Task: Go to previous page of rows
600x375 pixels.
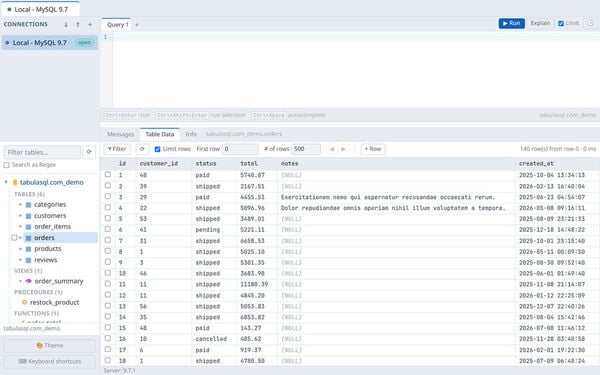Action: 332,149
